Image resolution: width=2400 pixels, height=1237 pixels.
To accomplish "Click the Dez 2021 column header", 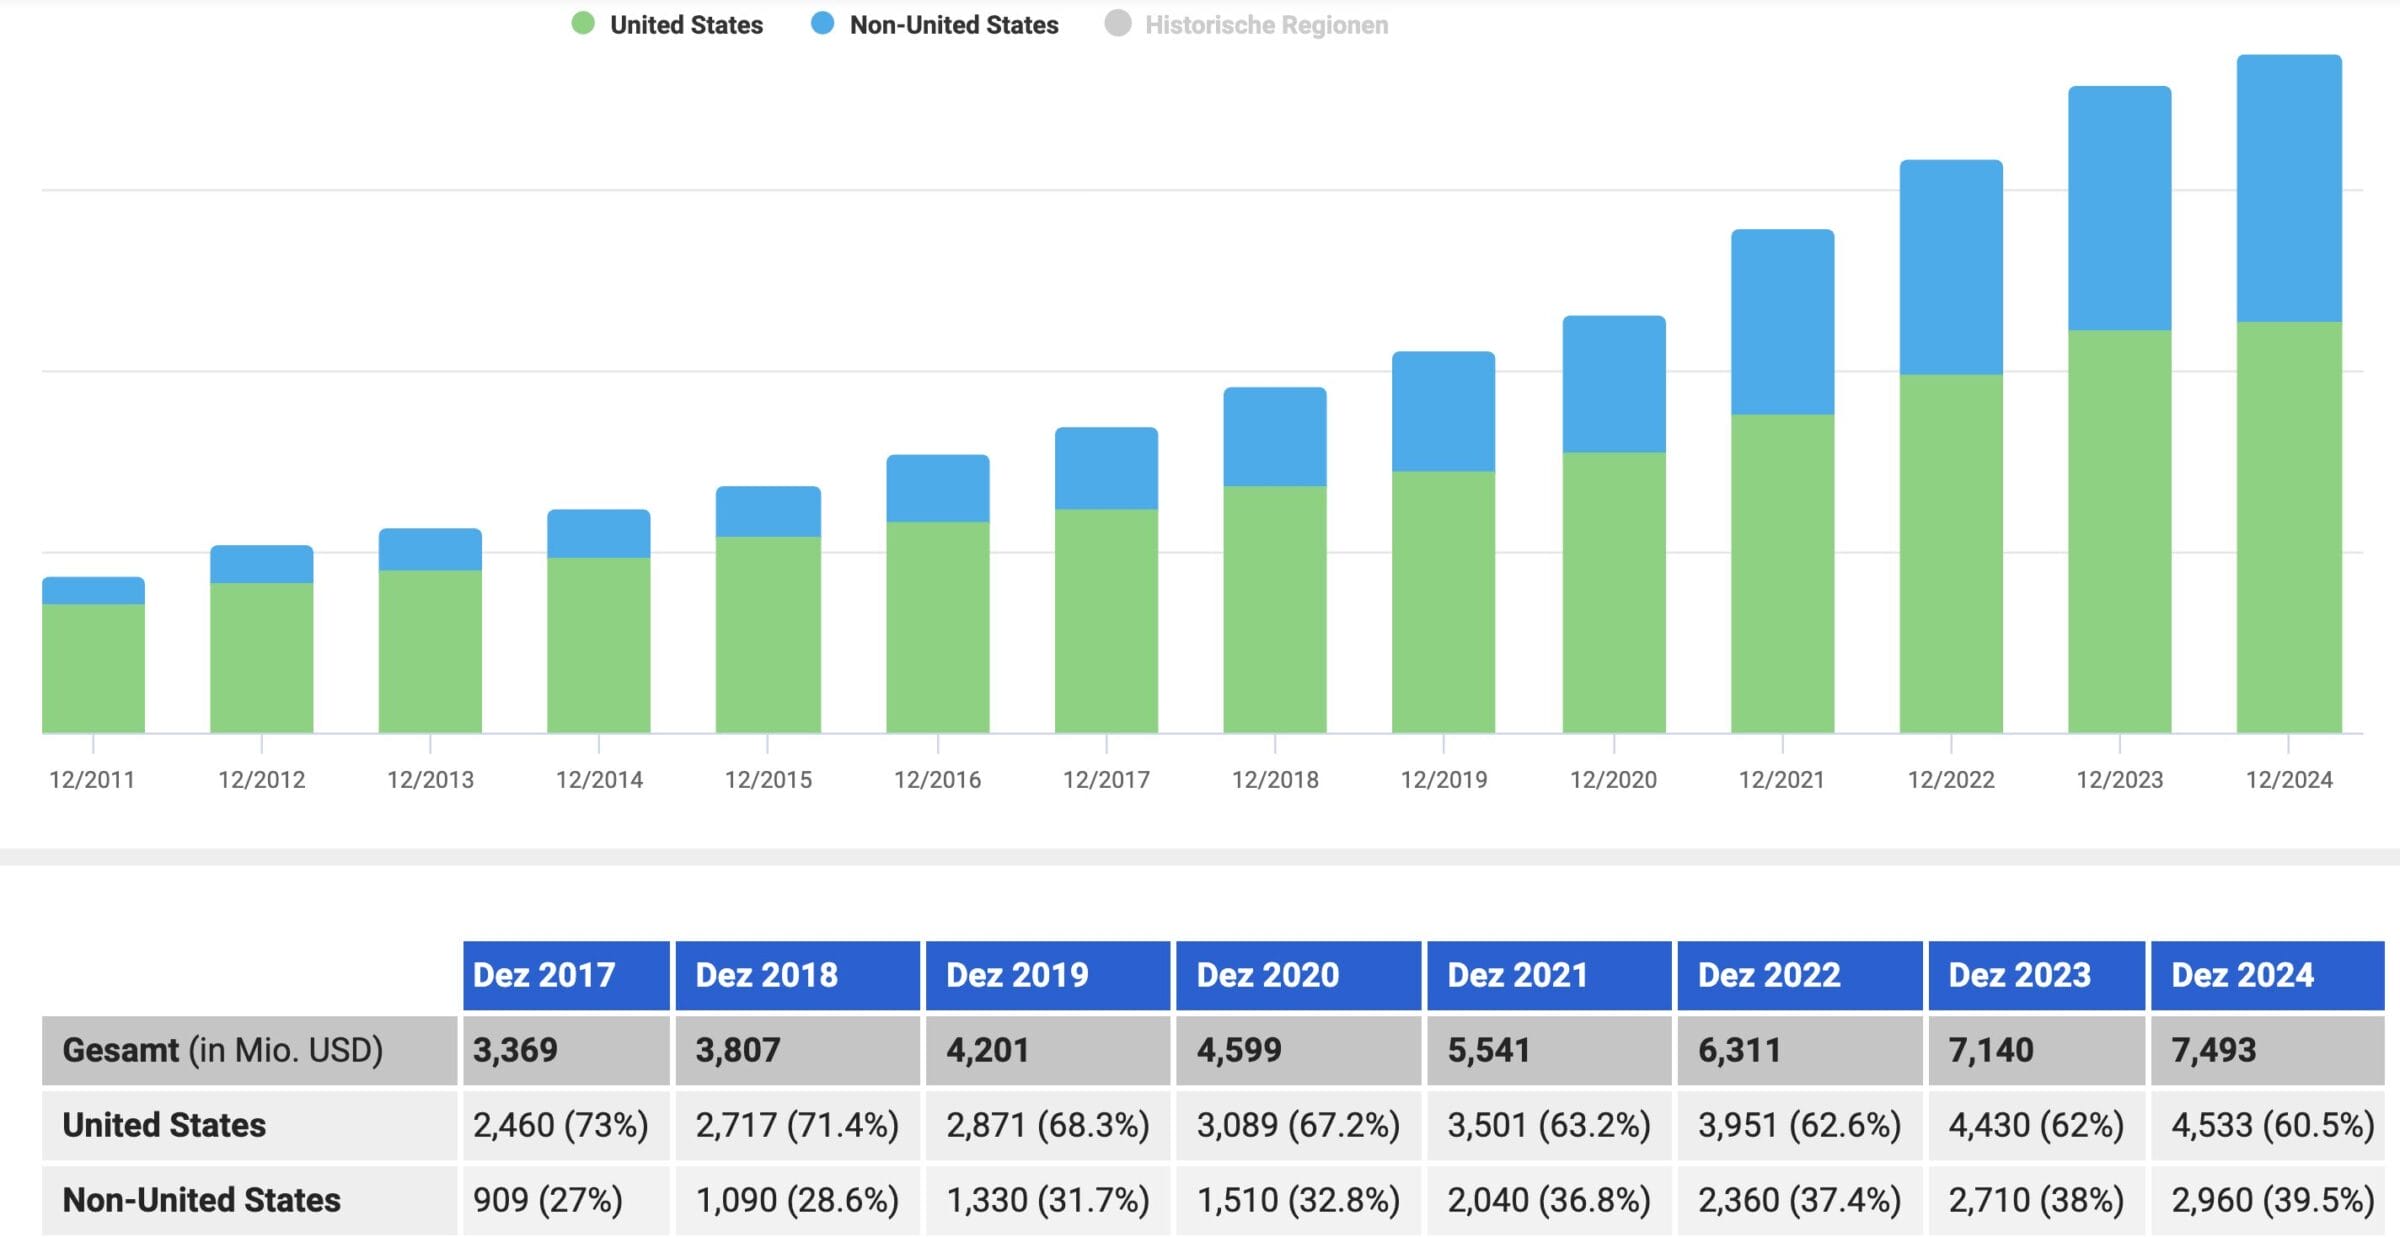I will click(x=1548, y=975).
